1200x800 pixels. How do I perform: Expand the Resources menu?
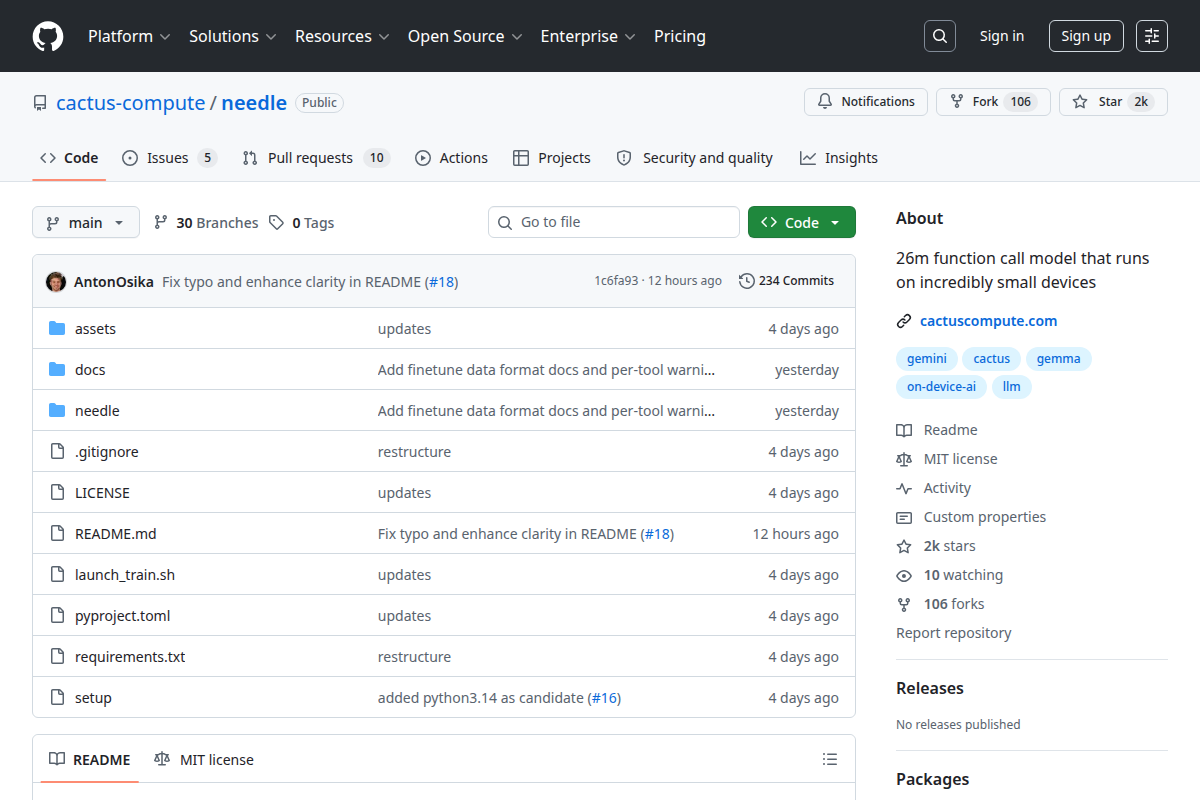coord(341,36)
